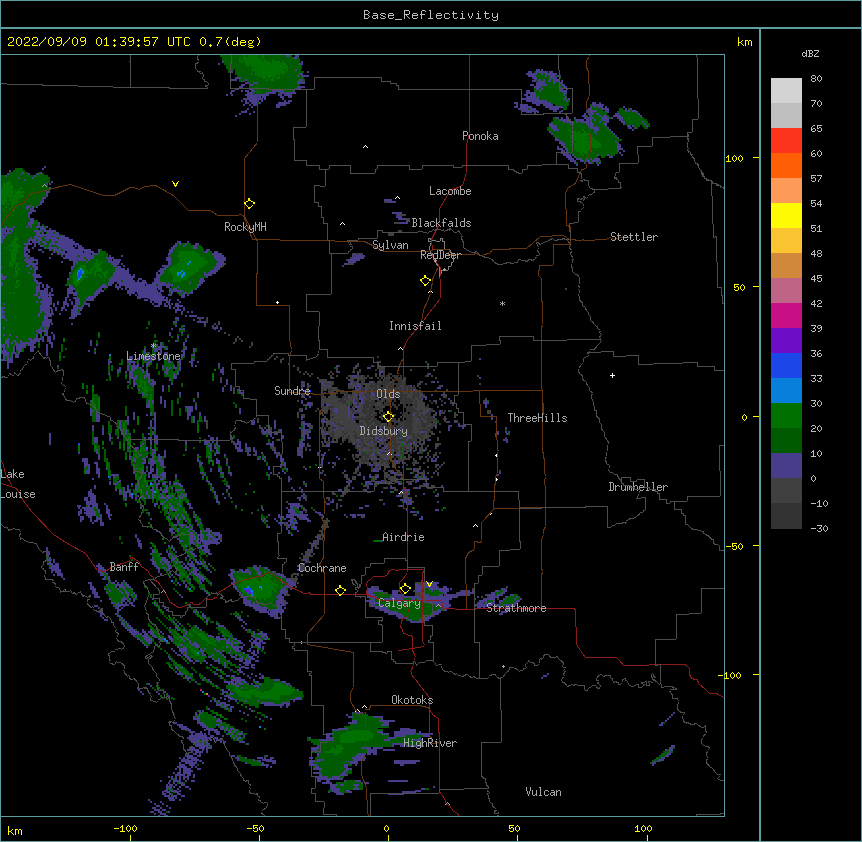Viewport: 862px width, 842px height.
Task: Click the yellow V marker northwest of RockyMH
Action: click(175, 184)
